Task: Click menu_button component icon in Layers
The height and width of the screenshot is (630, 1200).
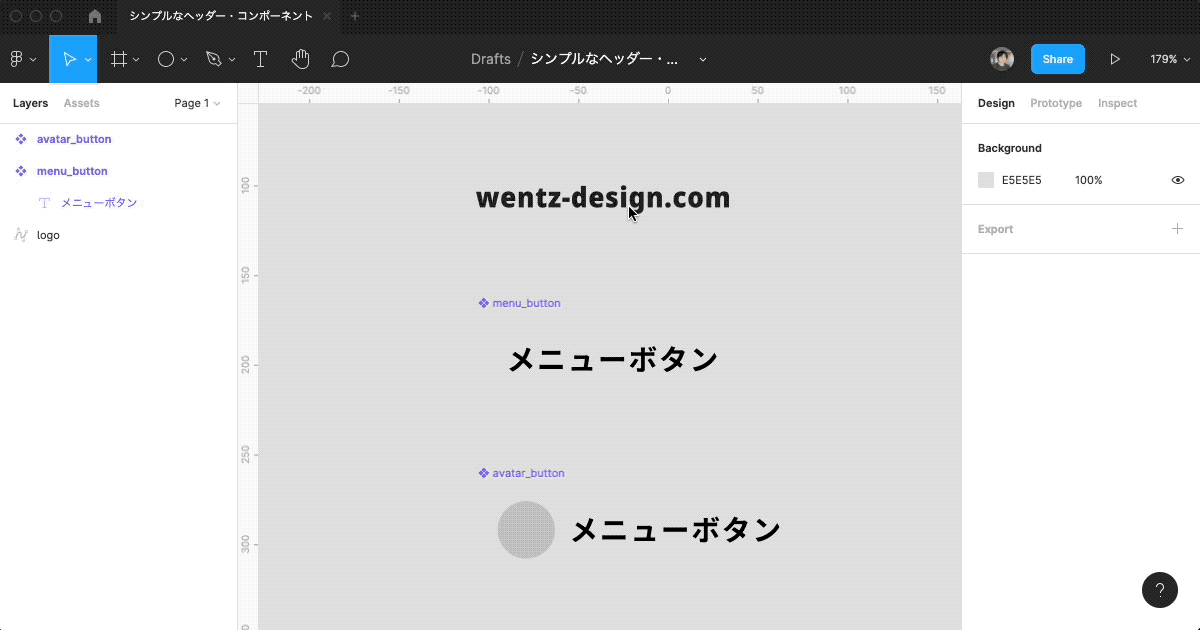Action: (x=21, y=171)
